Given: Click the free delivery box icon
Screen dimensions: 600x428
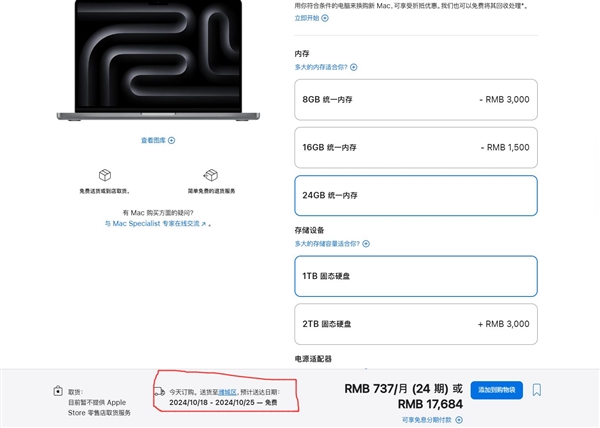Looking at the screenshot, I should click(x=105, y=175).
